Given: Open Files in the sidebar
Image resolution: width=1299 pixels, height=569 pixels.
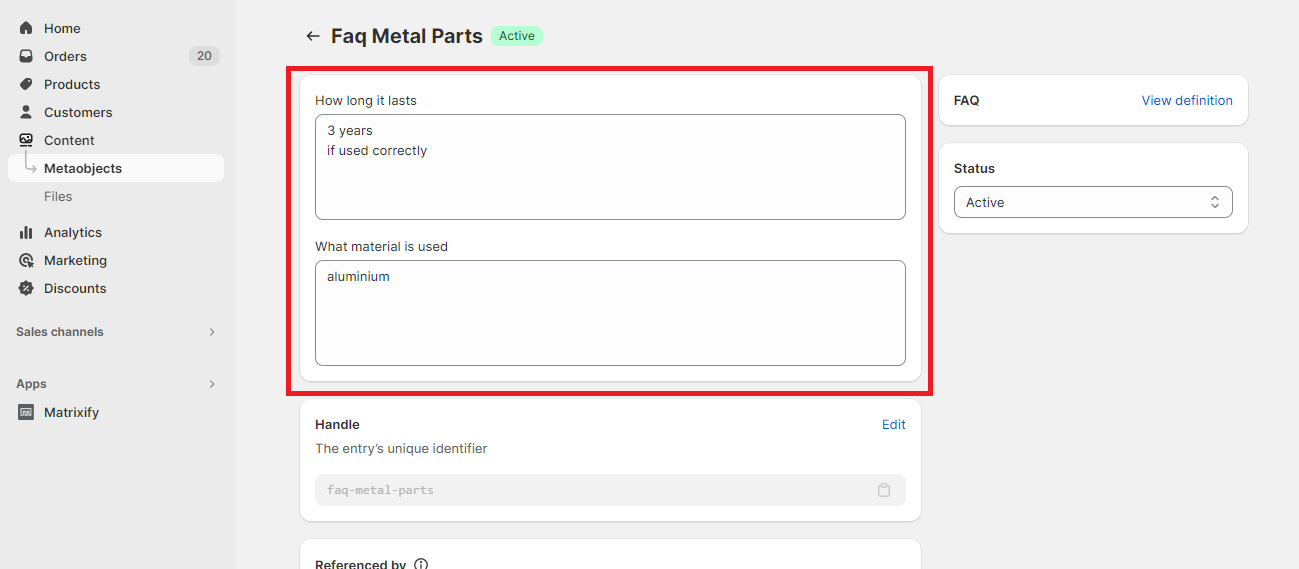Looking at the screenshot, I should [58, 196].
